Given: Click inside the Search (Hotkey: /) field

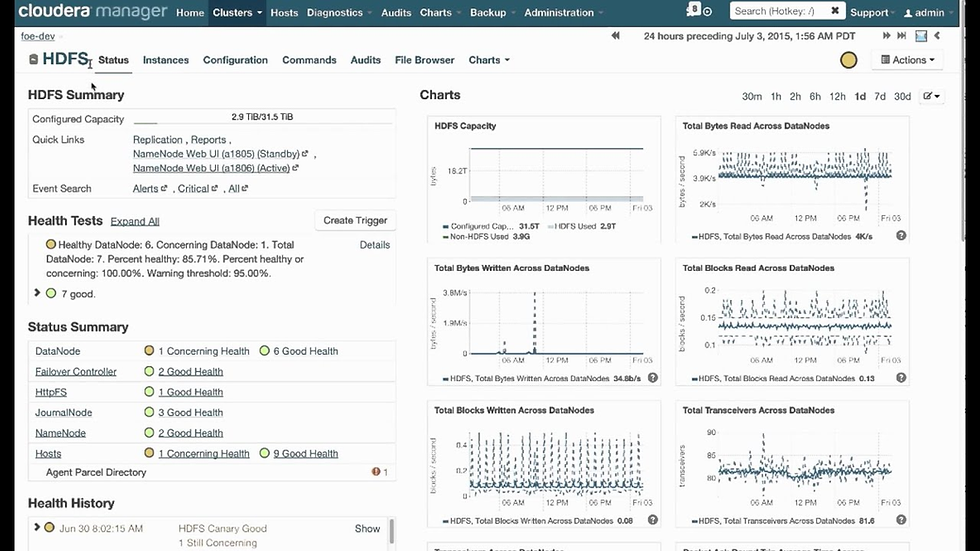Looking at the screenshot, I should pos(780,11).
